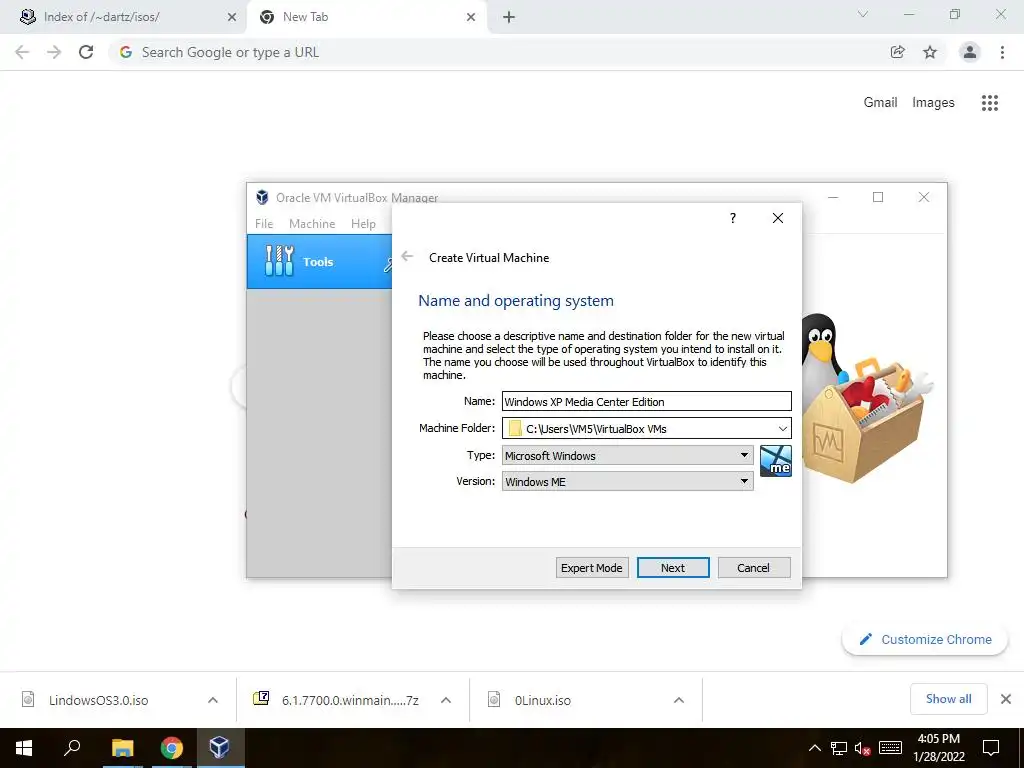Open the Images link
This screenshot has width=1024, height=768.
[933, 103]
